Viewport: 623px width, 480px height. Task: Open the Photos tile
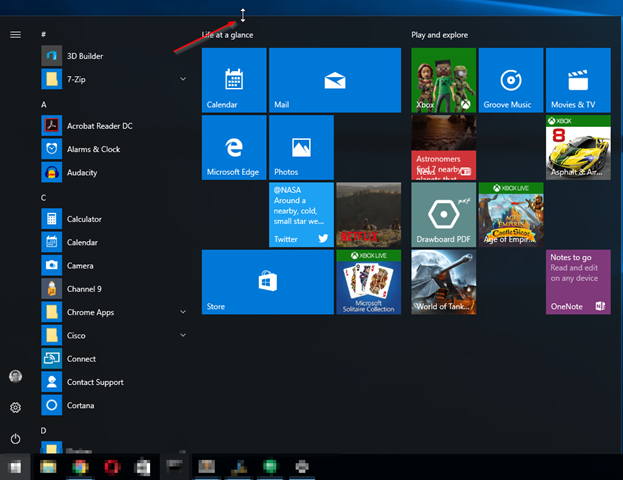coord(301,147)
